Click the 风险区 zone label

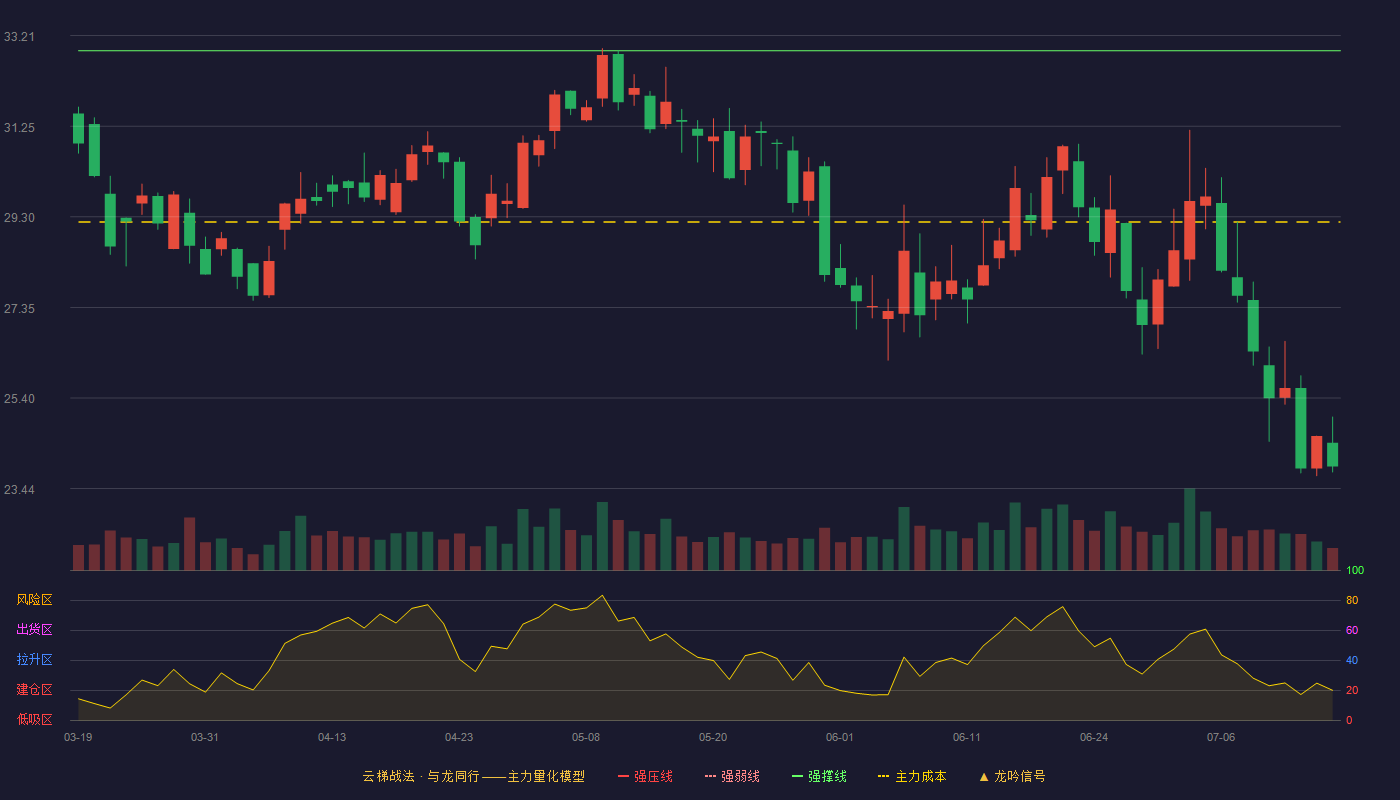click(34, 600)
